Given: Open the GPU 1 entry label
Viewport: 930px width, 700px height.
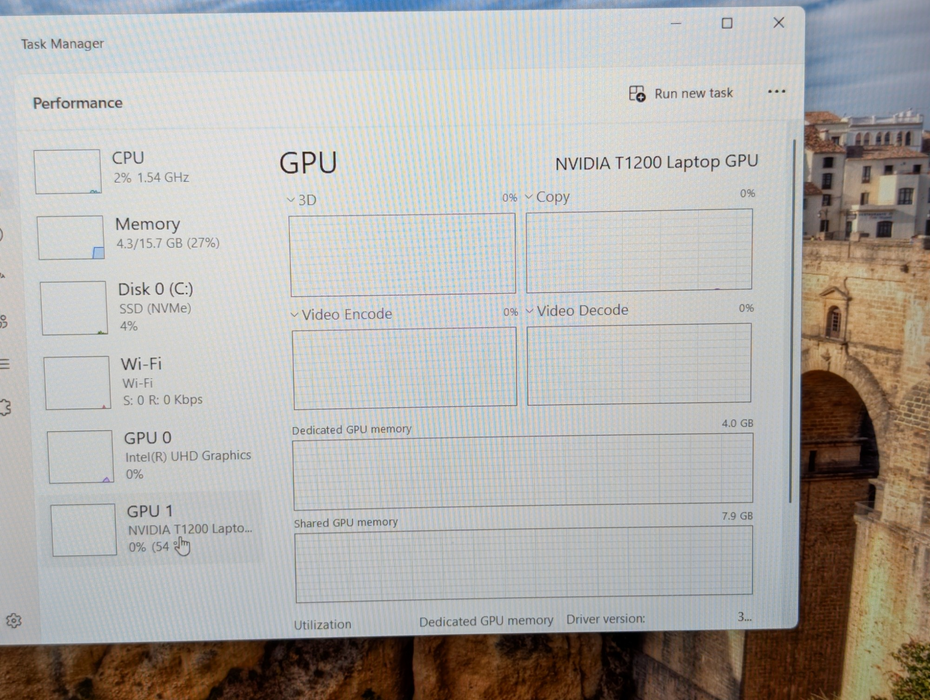Looking at the screenshot, I should coord(150,511).
